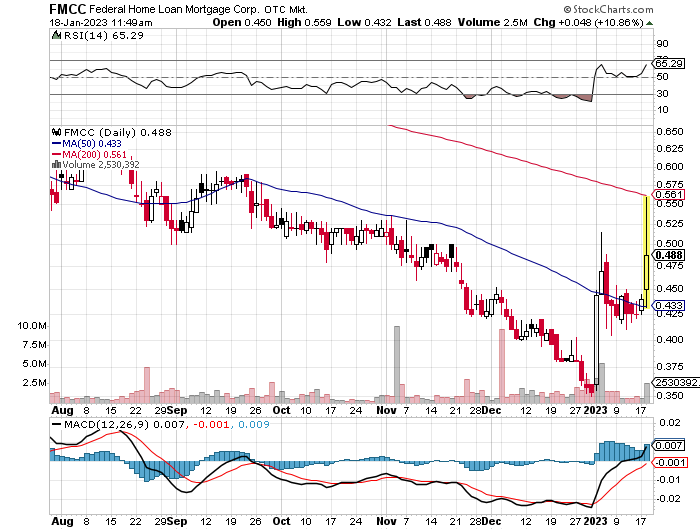Click the volume bars icon in the legend
This screenshot has height=530, width=700.
56,165
